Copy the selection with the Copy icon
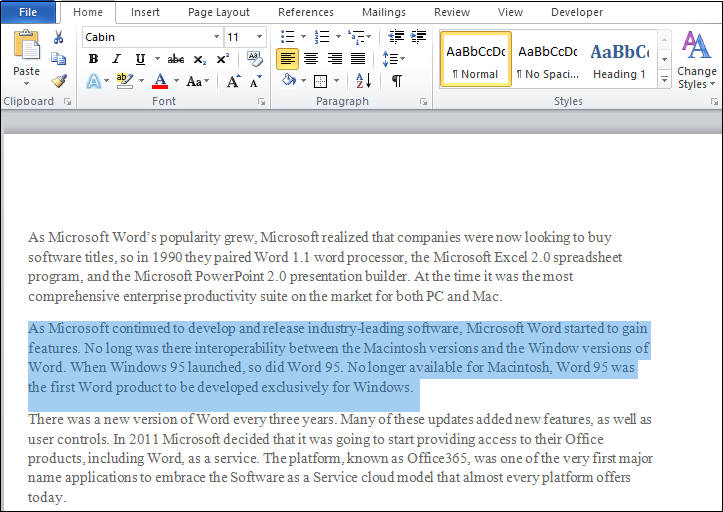This screenshot has width=723, height=512. click(59, 59)
